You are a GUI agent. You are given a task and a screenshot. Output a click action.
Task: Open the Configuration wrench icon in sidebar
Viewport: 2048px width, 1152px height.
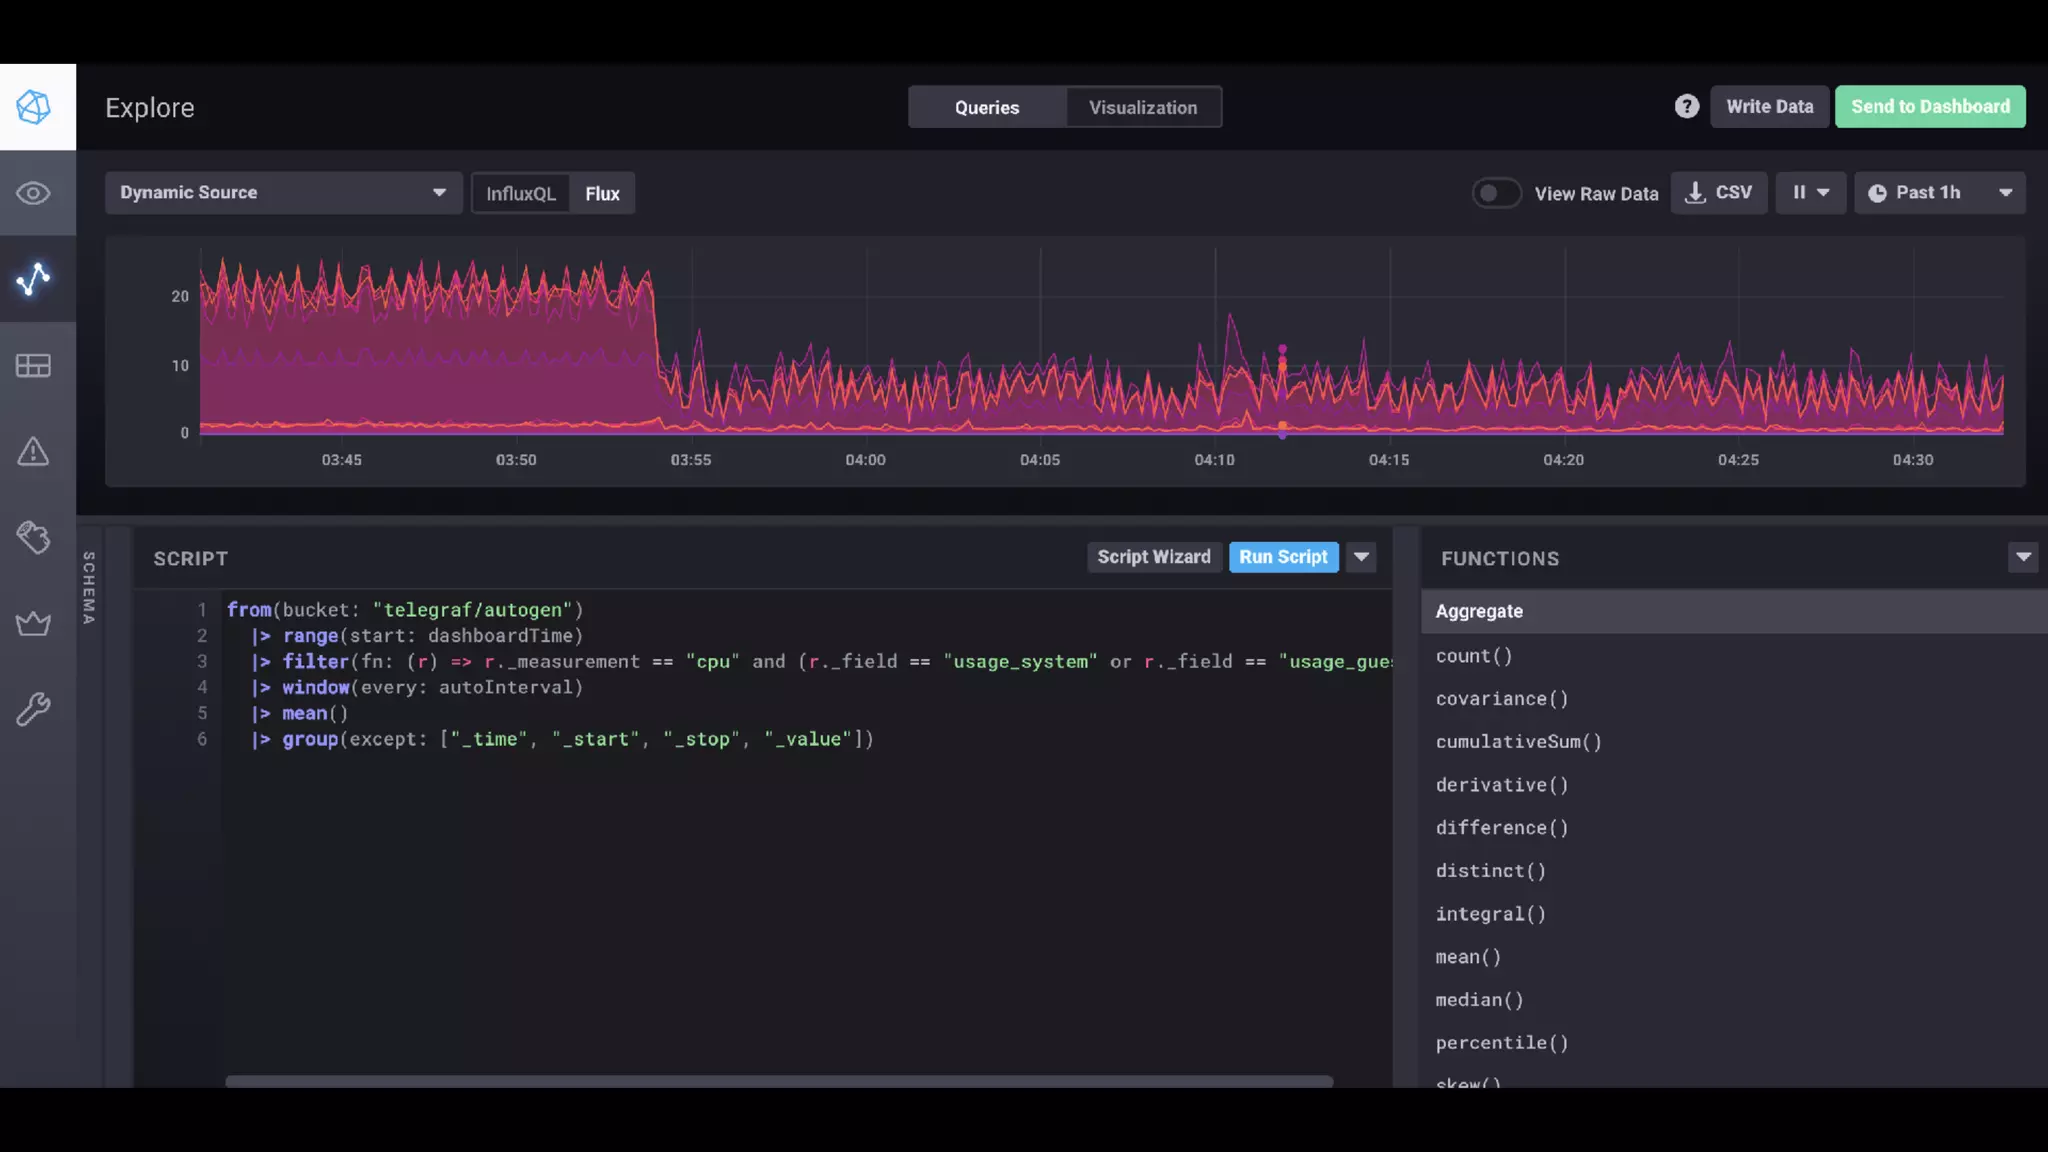coord(34,710)
